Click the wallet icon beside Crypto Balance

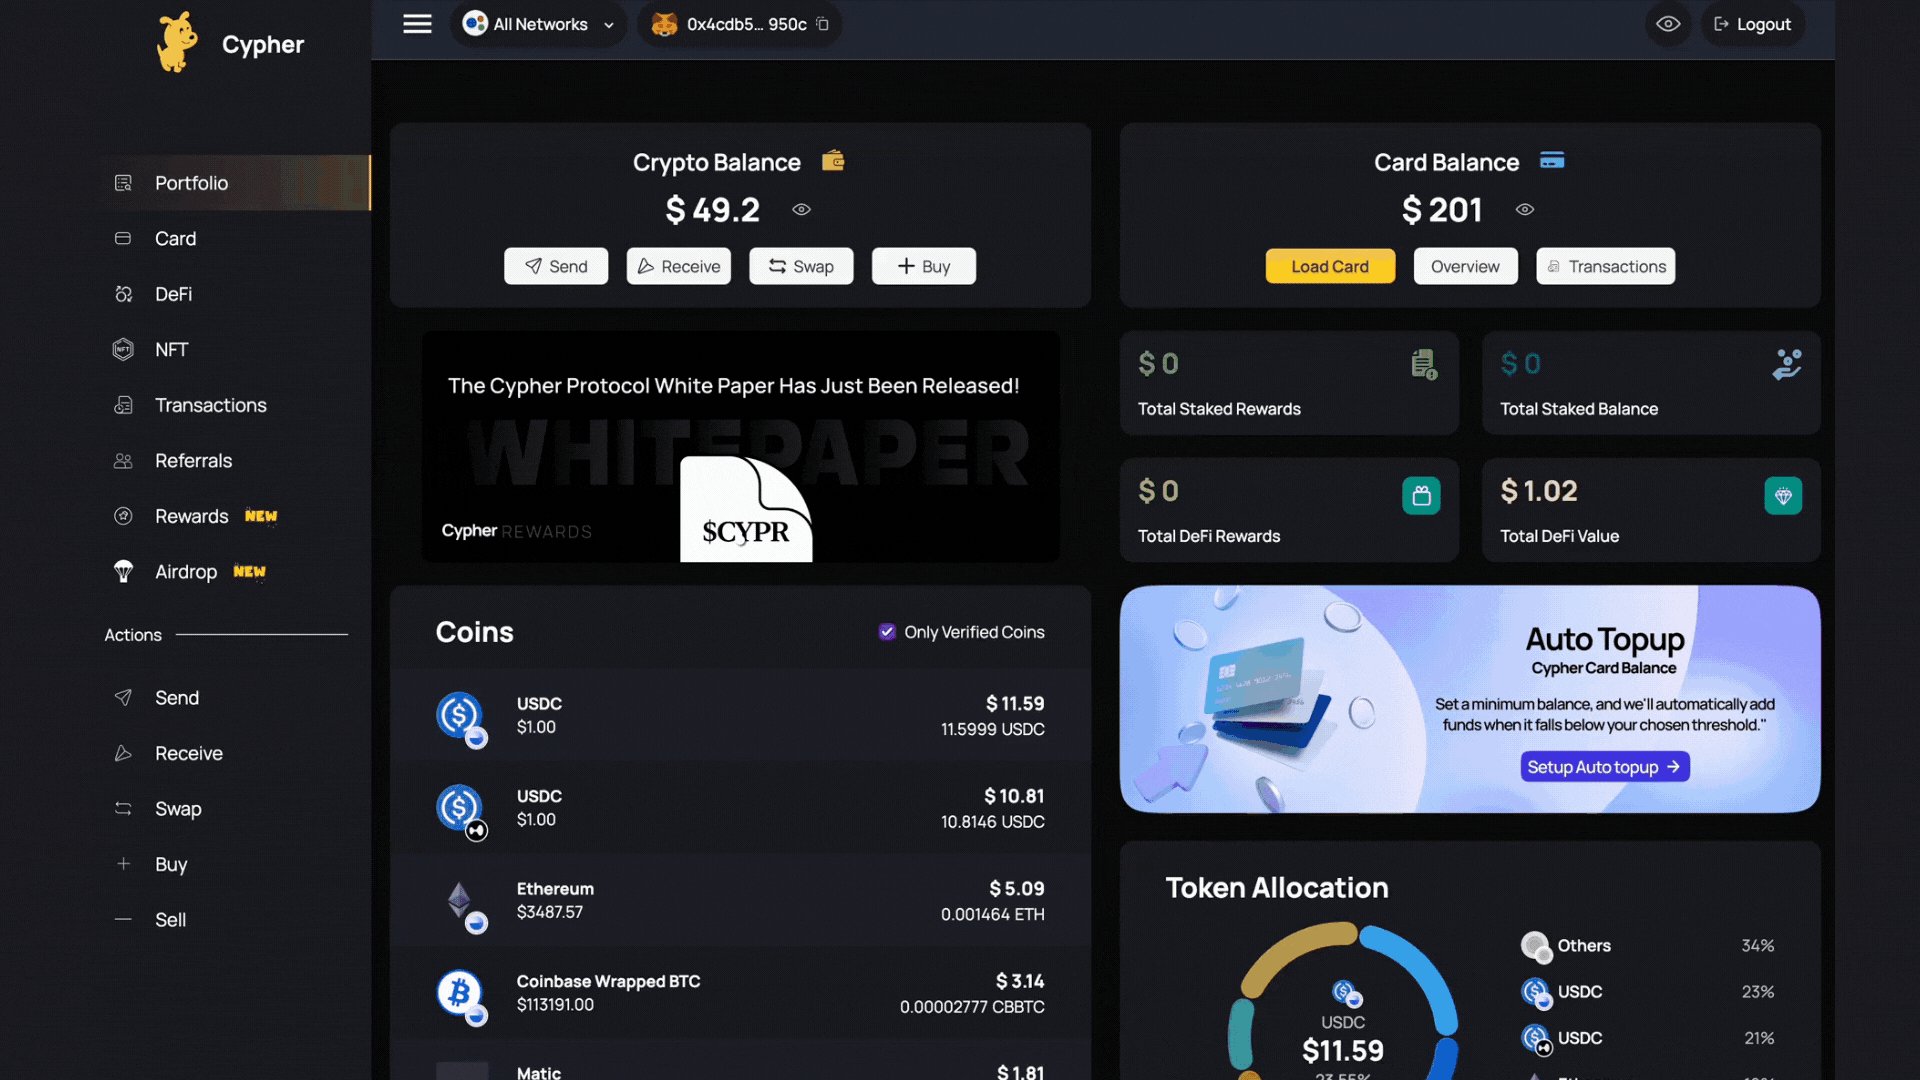click(833, 160)
